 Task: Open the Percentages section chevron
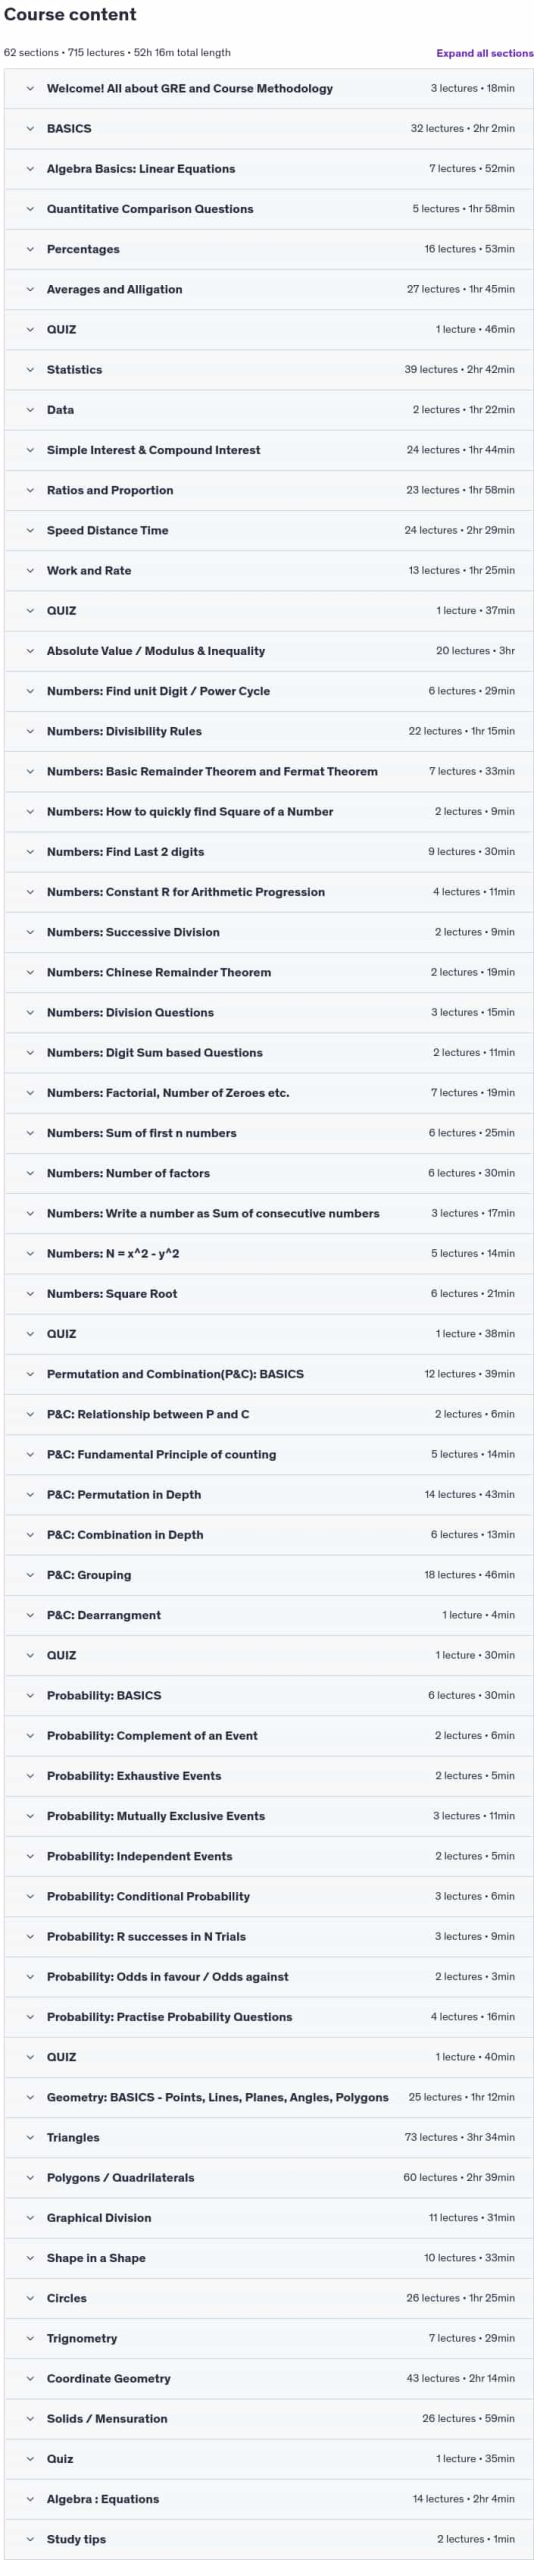(30, 249)
